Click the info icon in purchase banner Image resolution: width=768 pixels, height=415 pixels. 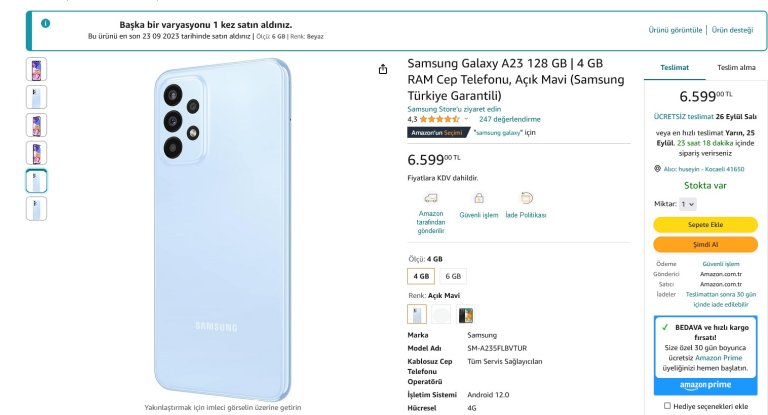tap(46, 23)
